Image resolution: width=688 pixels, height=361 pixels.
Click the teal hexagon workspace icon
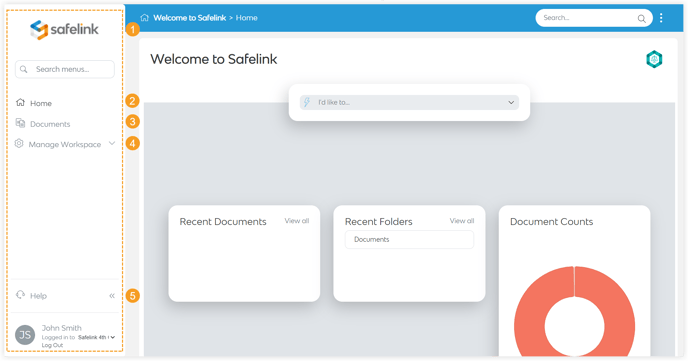654,59
